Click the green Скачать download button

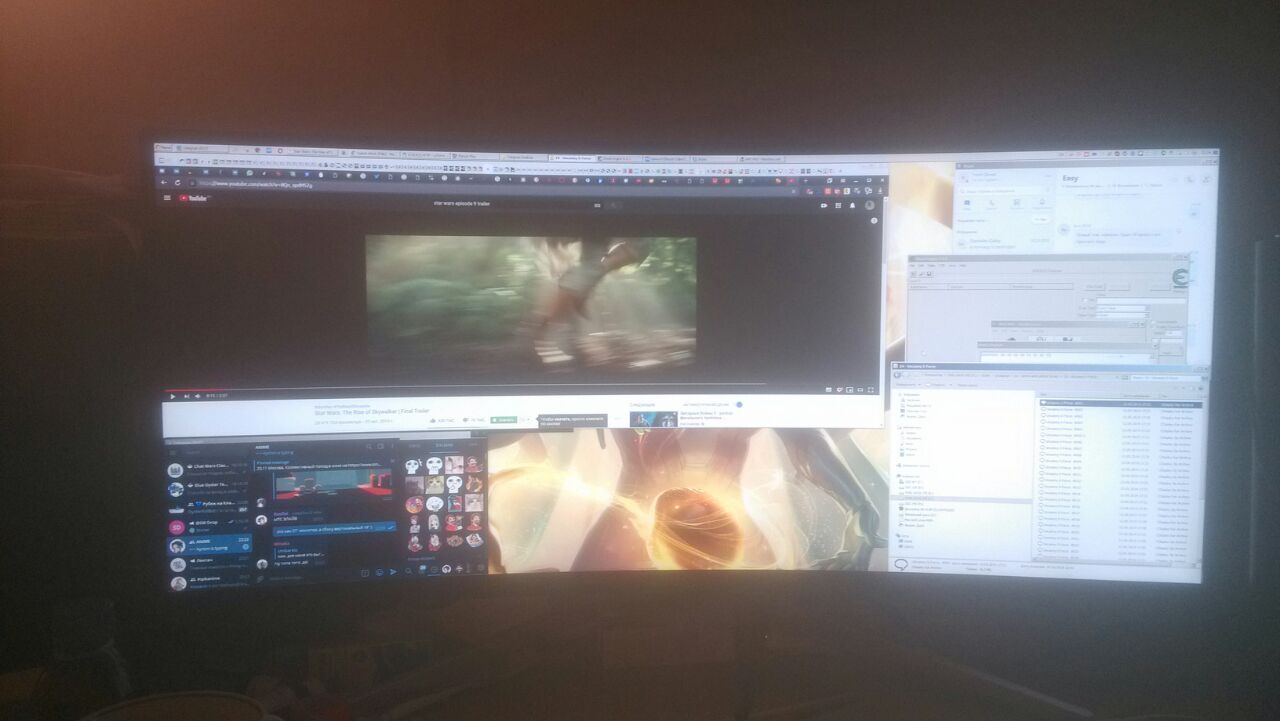coord(505,420)
